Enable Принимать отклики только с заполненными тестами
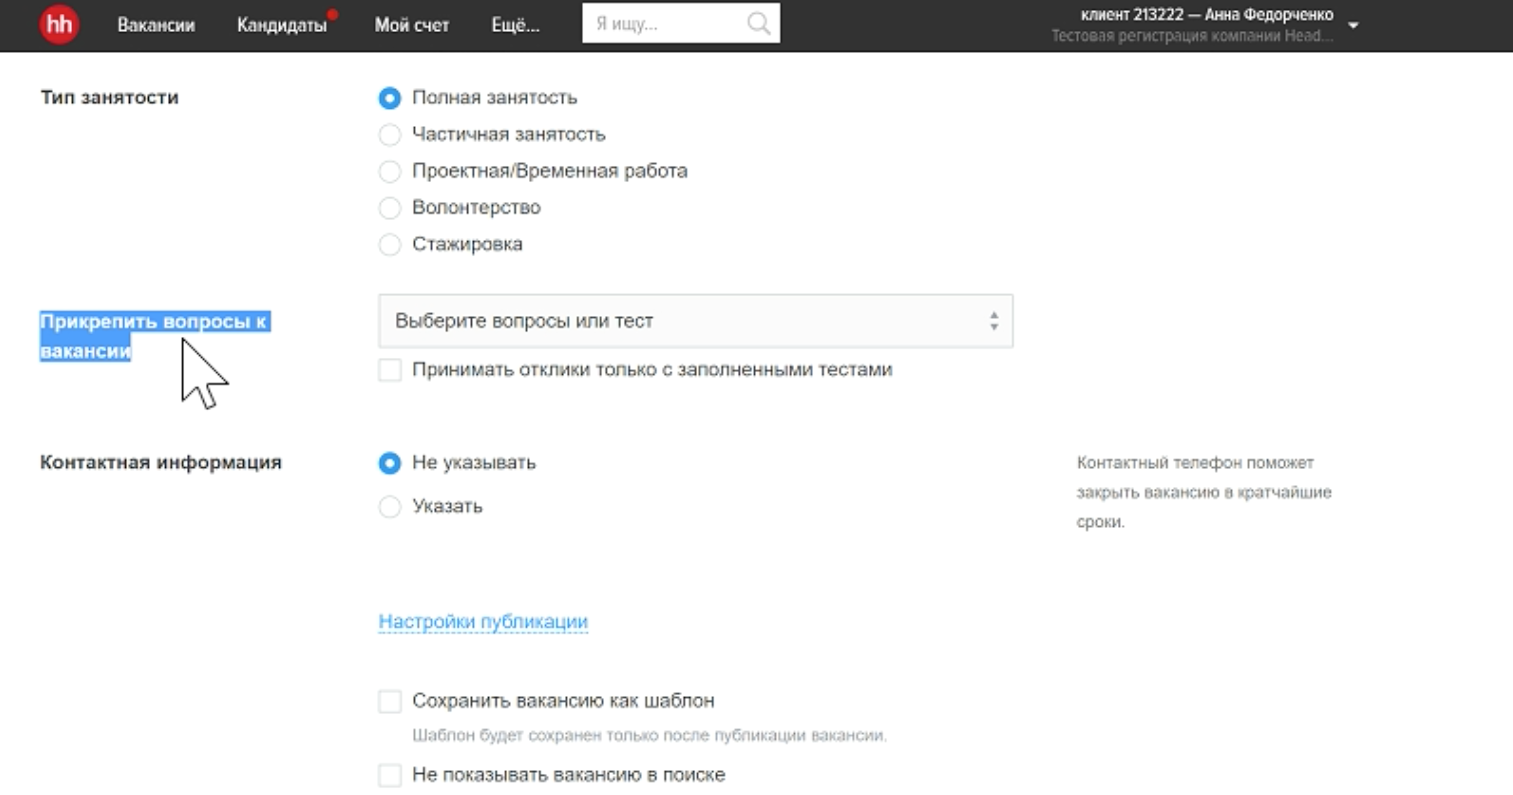The height and width of the screenshot is (795, 1513). [x=390, y=369]
